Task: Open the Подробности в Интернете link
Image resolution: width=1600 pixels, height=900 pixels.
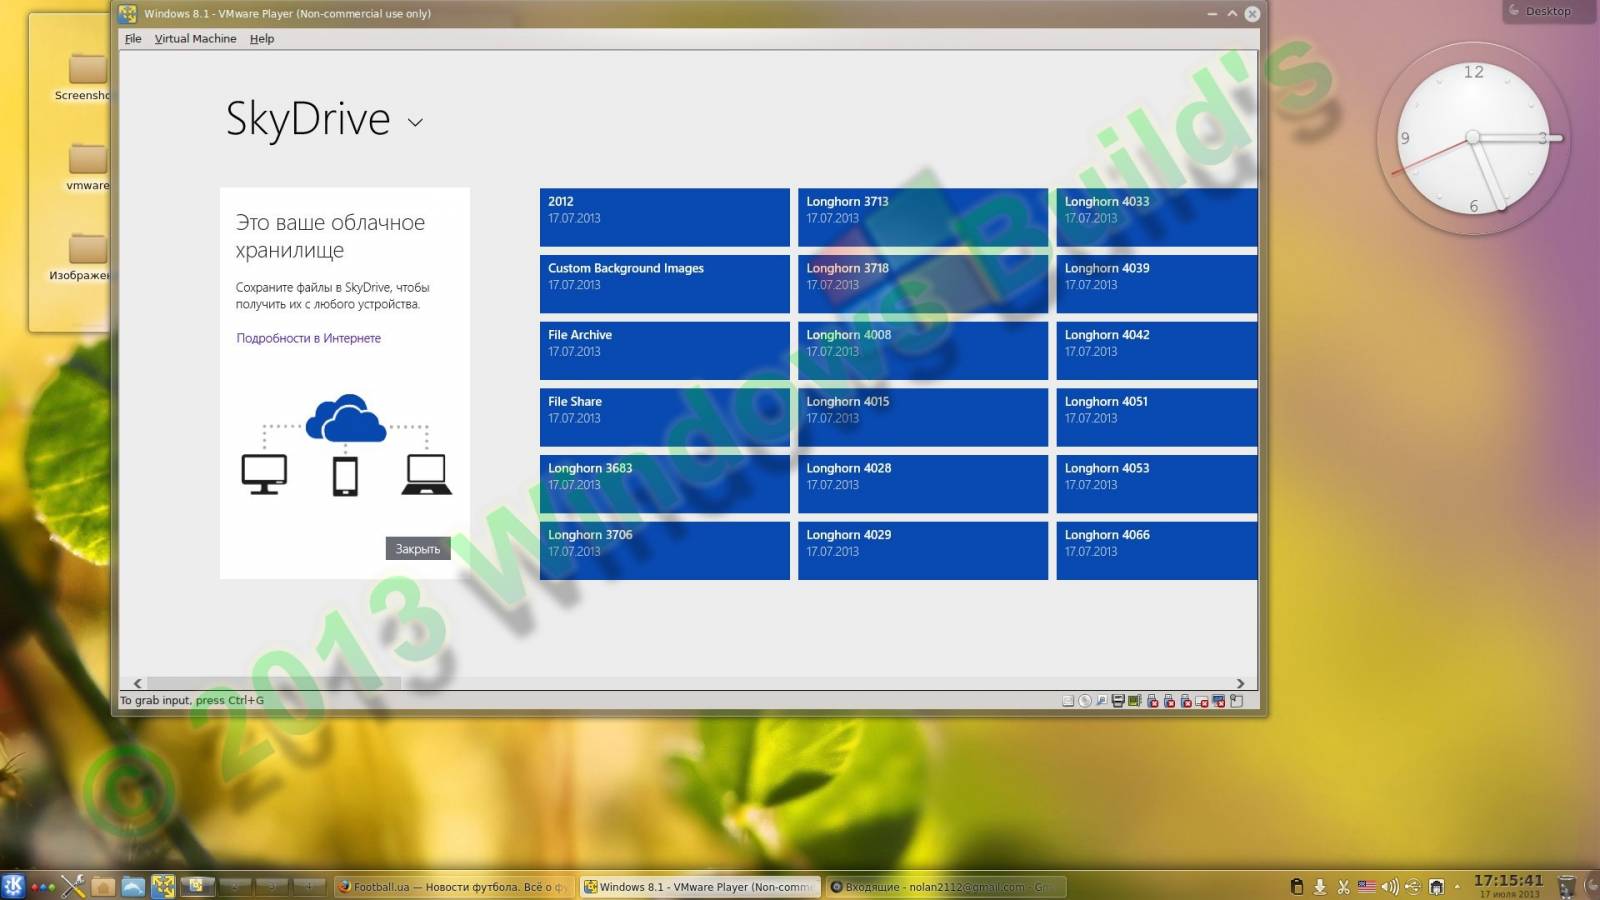Action: (x=308, y=338)
